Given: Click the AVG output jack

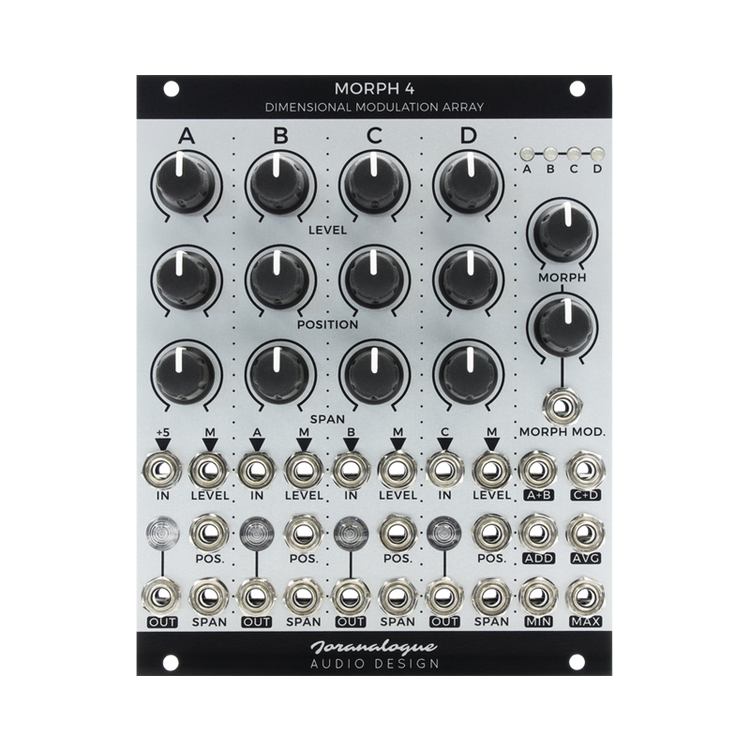Looking at the screenshot, I should (585, 532).
